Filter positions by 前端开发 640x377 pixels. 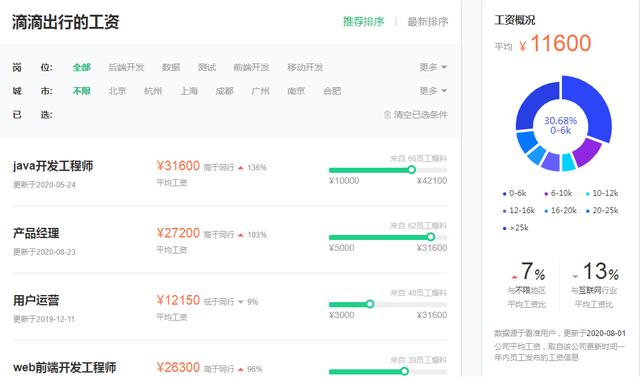pos(251,67)
